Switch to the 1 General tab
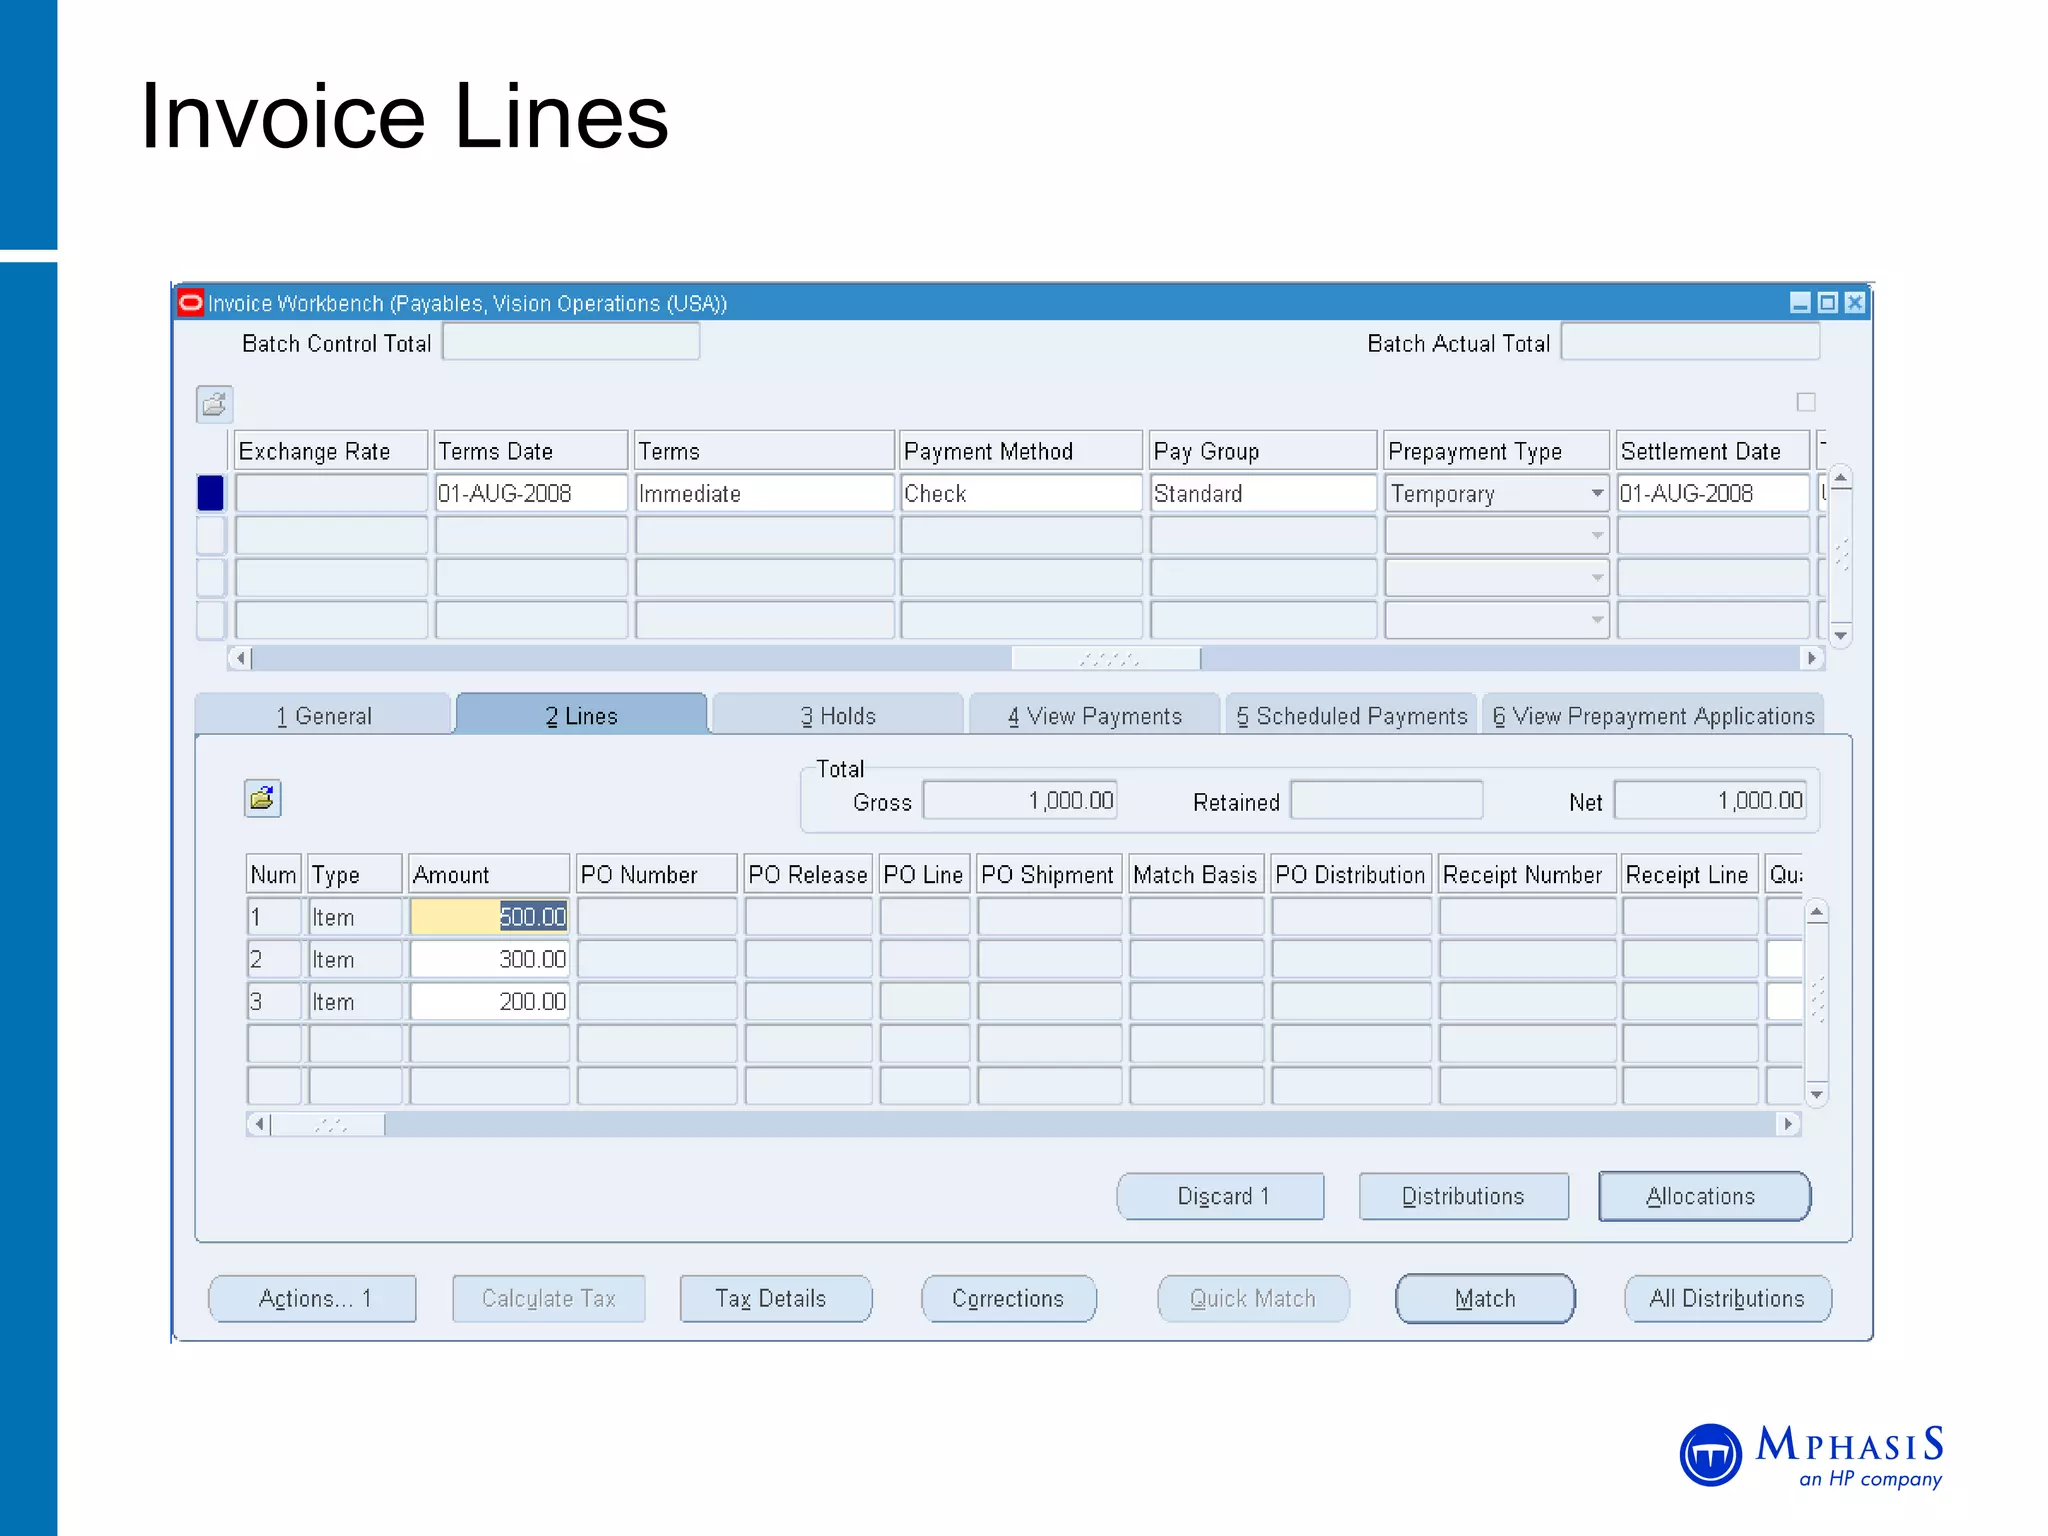 tap(324, 715)
